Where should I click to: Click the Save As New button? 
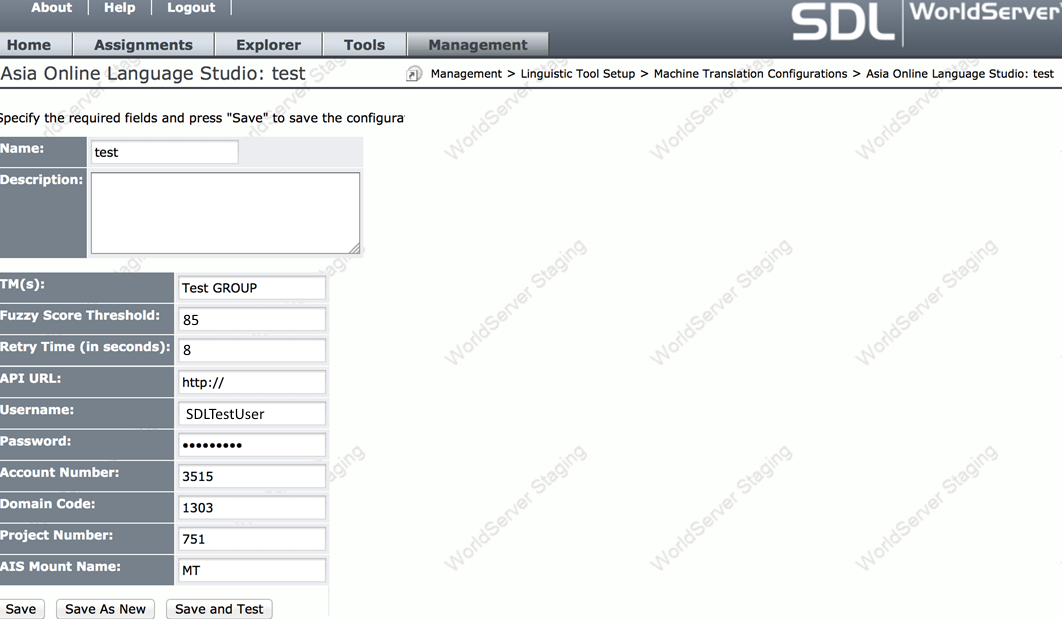pyautogui.click(x=105, y=609)
